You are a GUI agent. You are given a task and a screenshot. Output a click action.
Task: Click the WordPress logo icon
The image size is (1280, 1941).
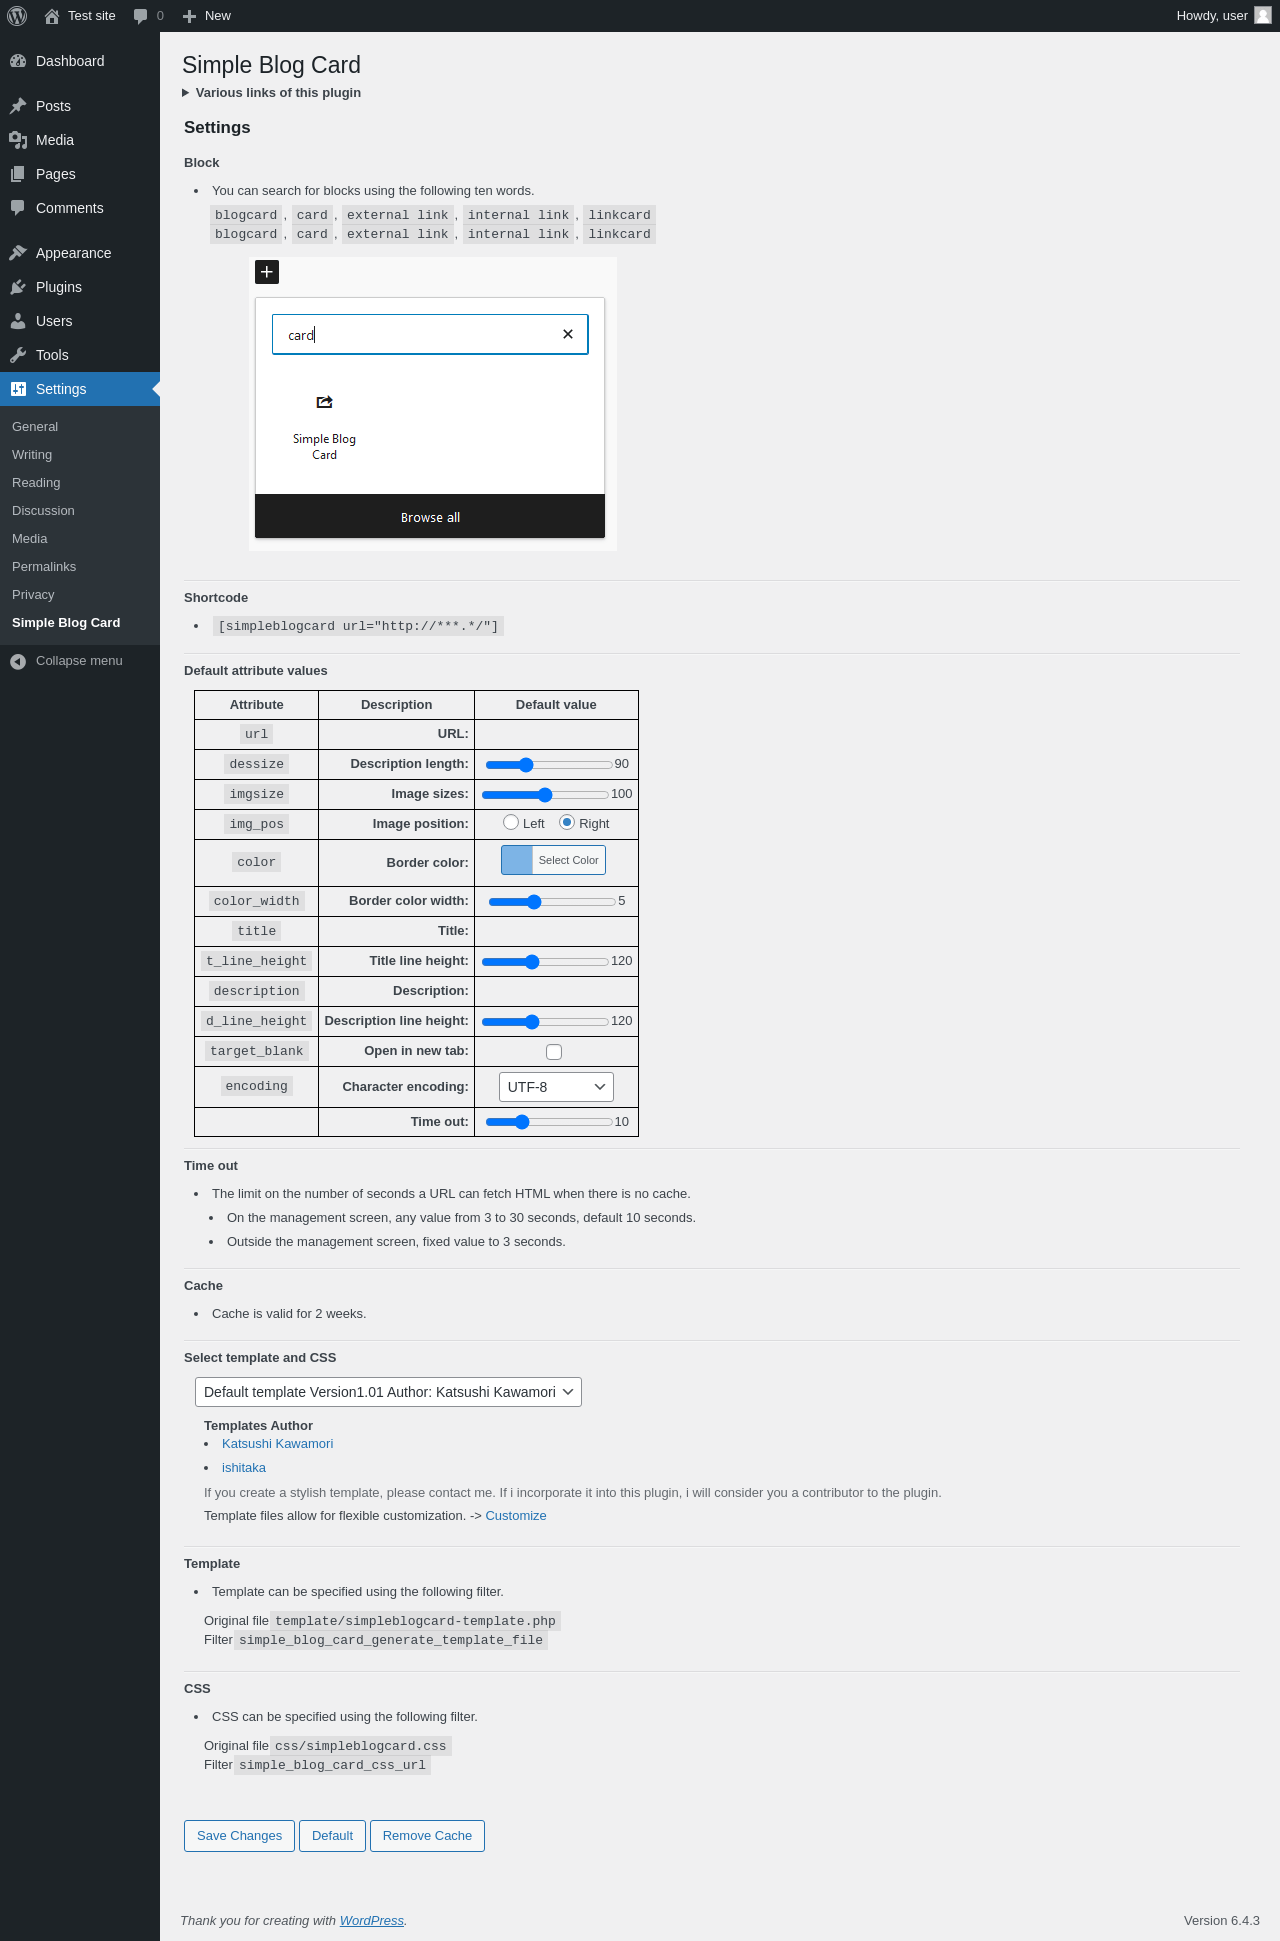pos(17,16)
